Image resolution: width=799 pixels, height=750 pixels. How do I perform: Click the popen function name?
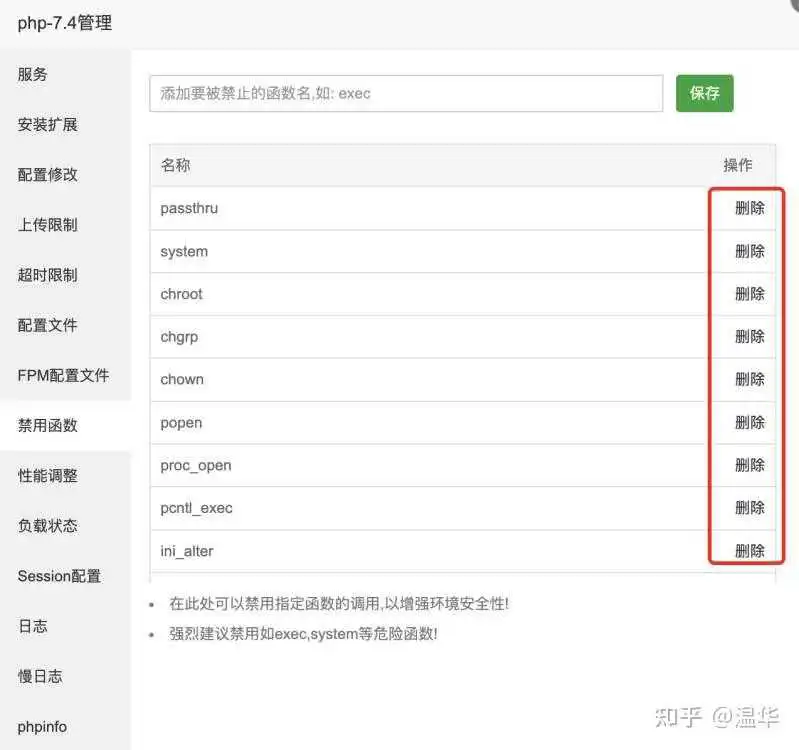[x=181, y=423]
